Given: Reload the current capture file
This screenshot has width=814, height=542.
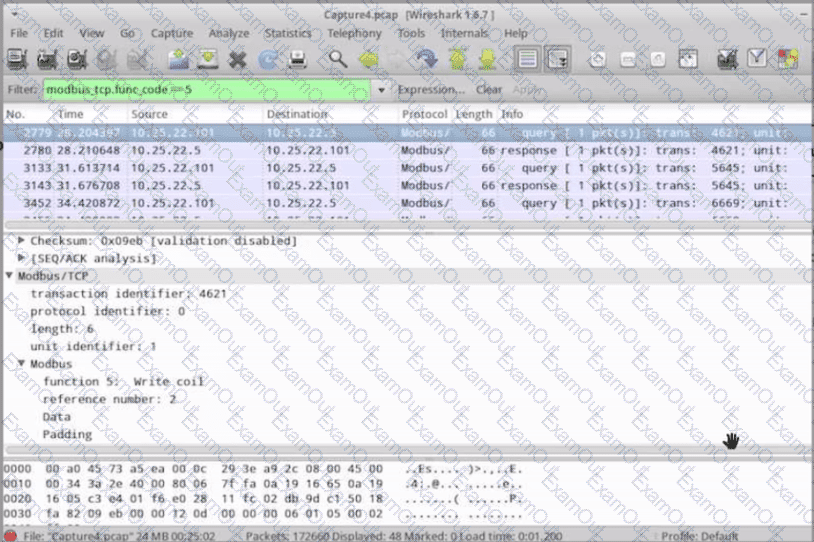Looking at the screenshot, I should point(267,59).
